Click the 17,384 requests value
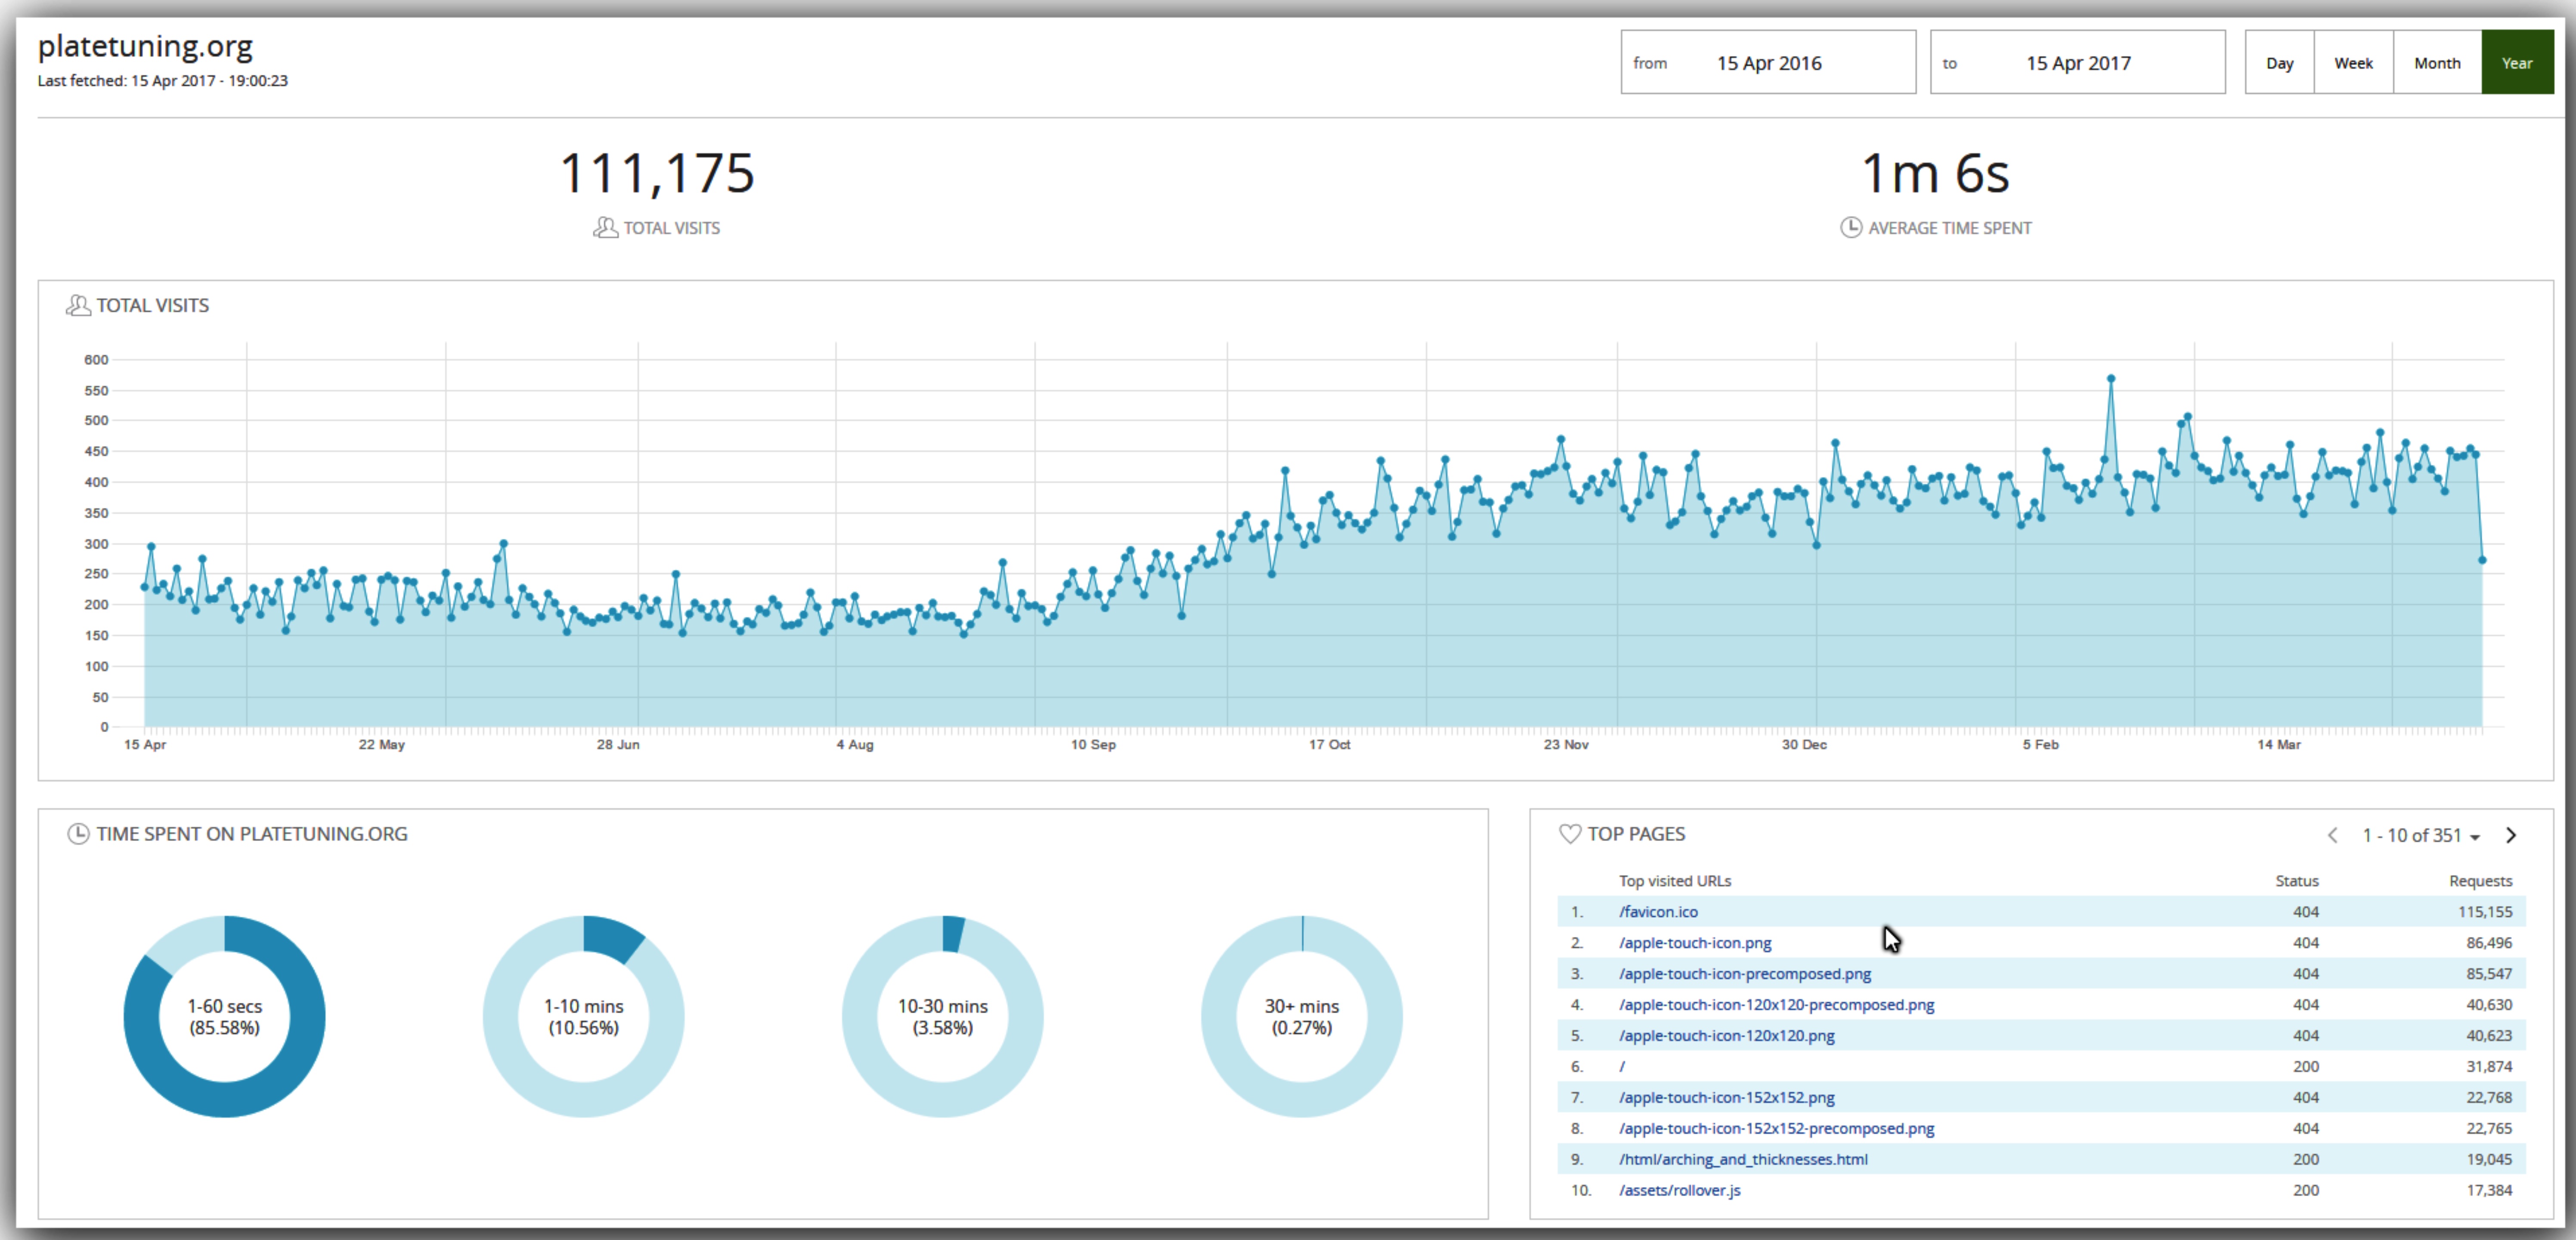The width and height of the screenshot is (2576, 1240). pos(2489,1191)
